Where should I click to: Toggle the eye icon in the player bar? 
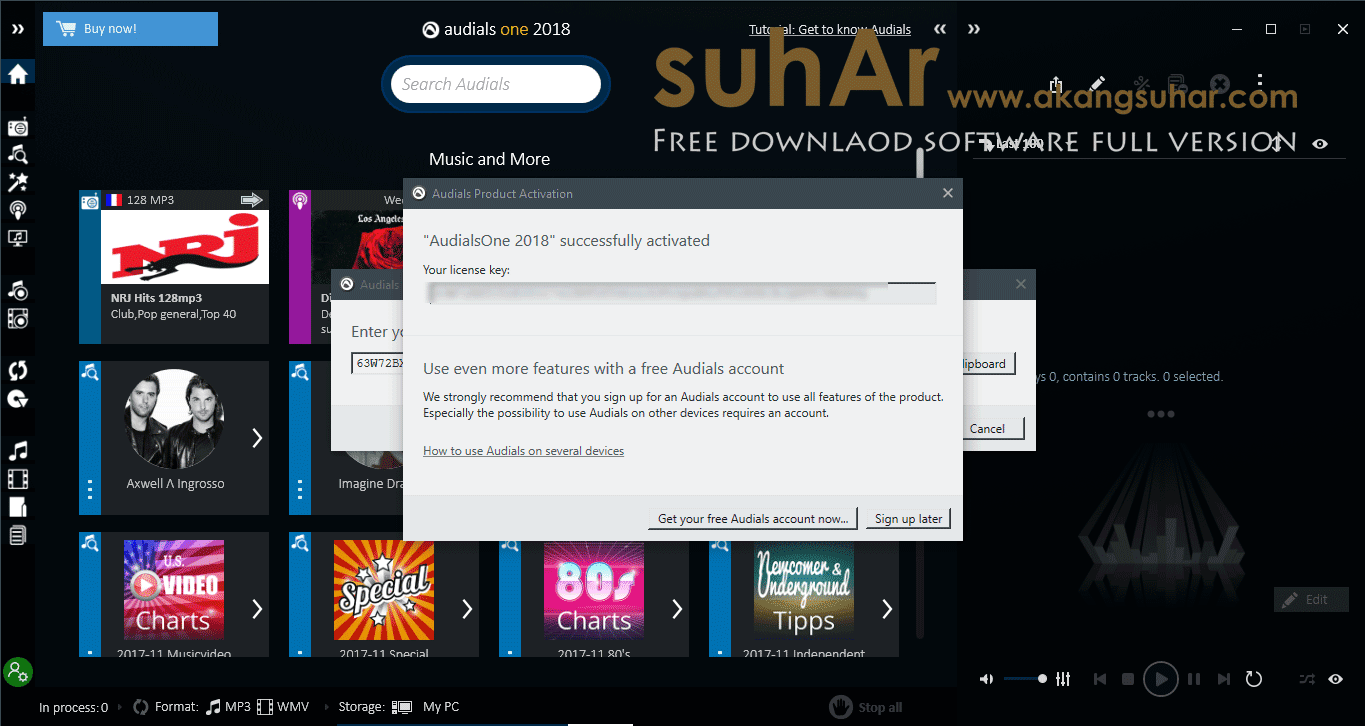coord(1335,679)
